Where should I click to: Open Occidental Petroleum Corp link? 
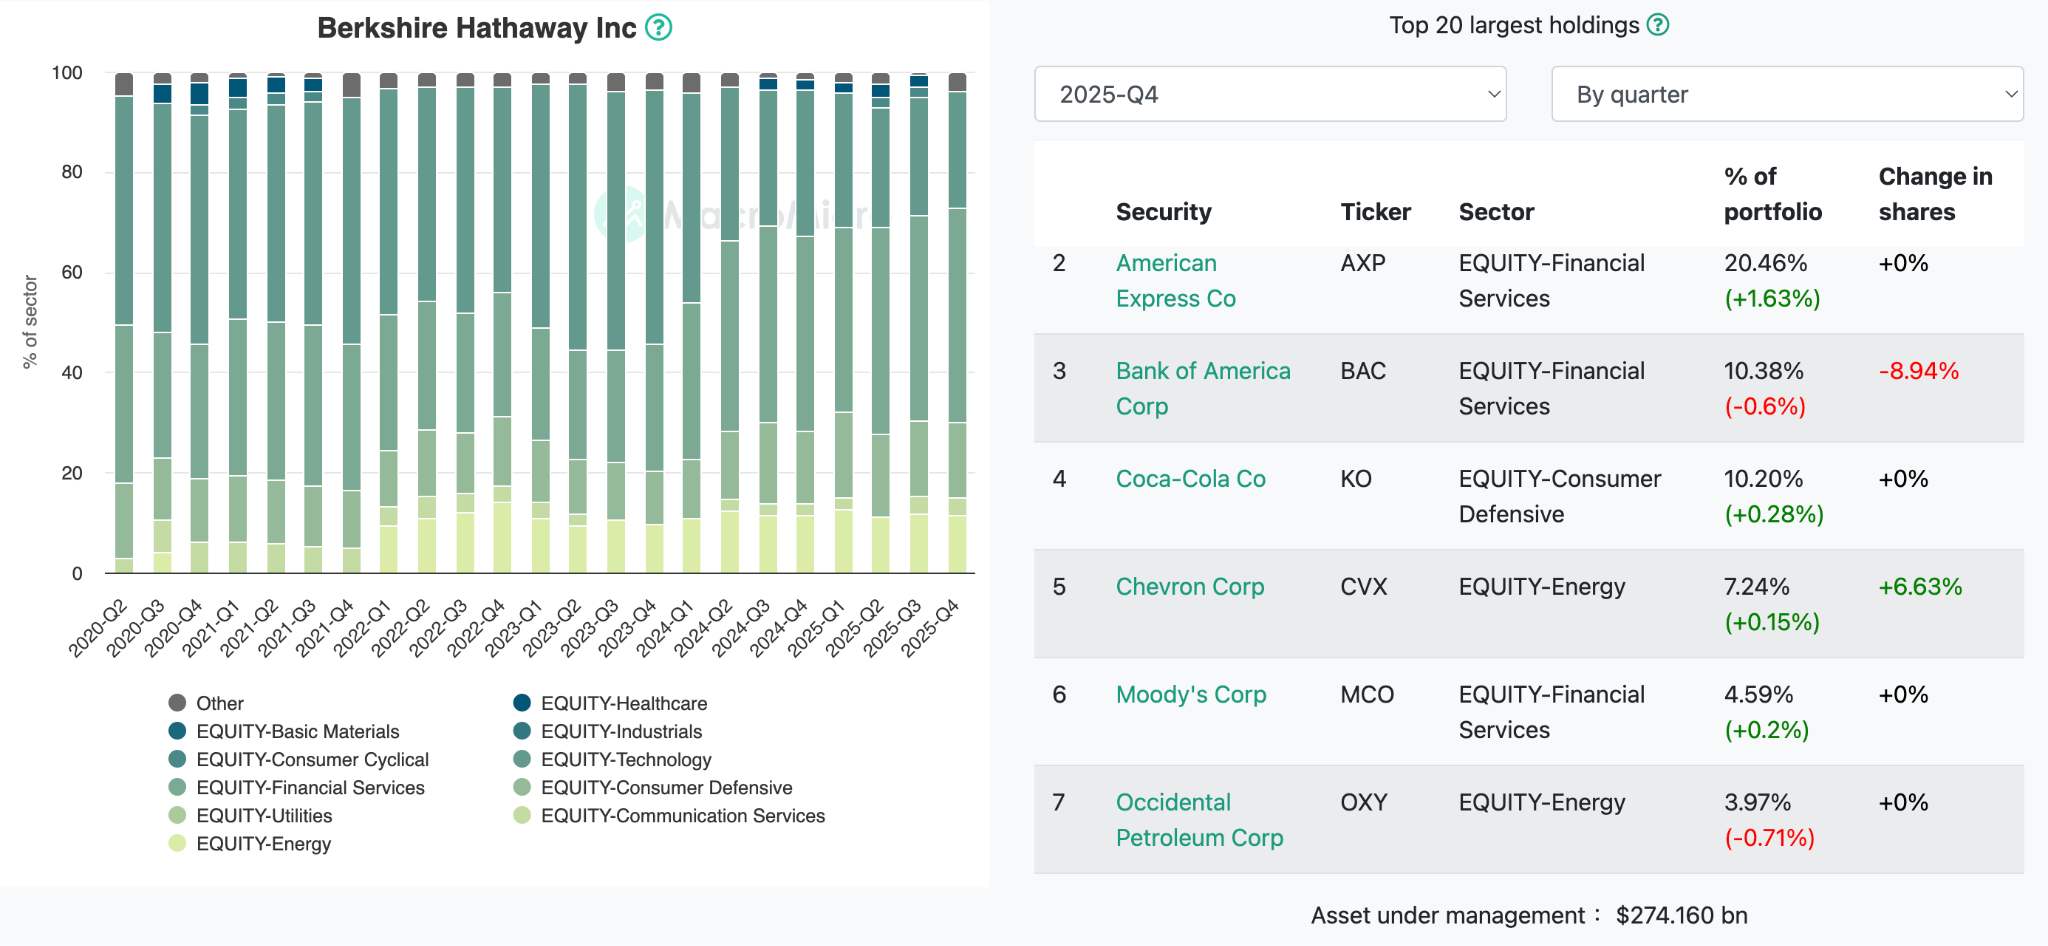pyautogui.click(x=1200, y=820)
